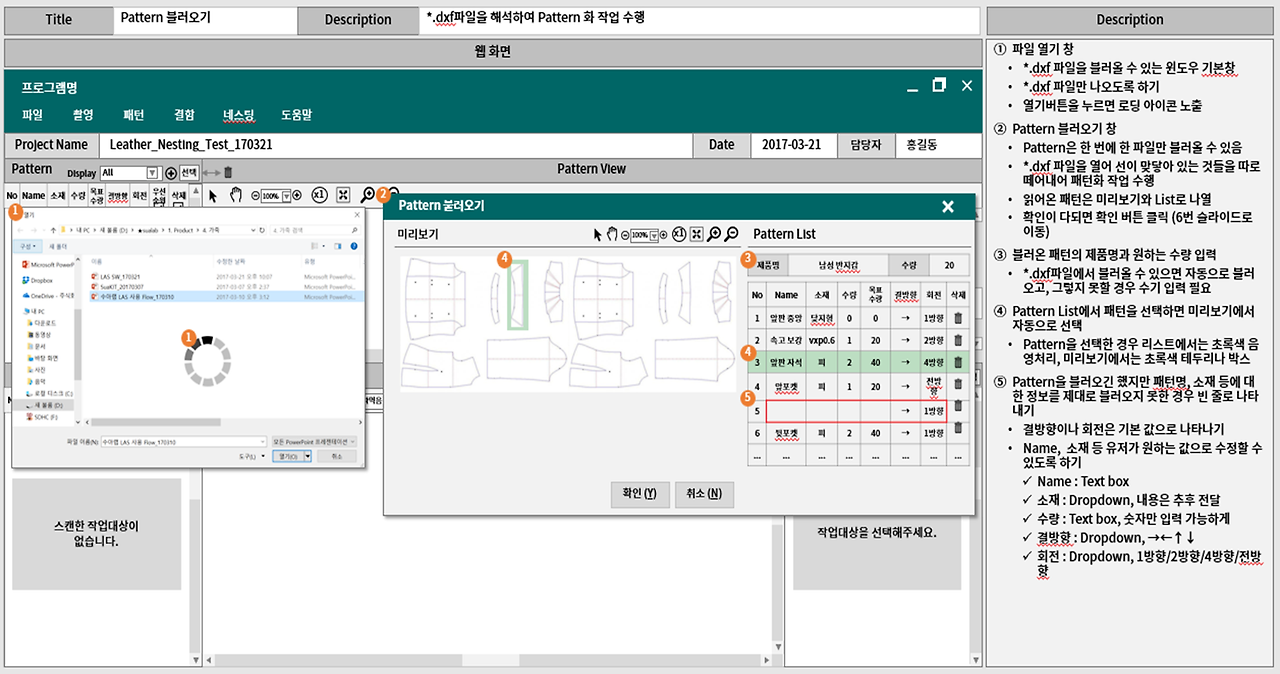This screenshot has width=1280, height=674.
Task: Click the trash icon in Pattern panel header
Action: (x=228, y=173)
